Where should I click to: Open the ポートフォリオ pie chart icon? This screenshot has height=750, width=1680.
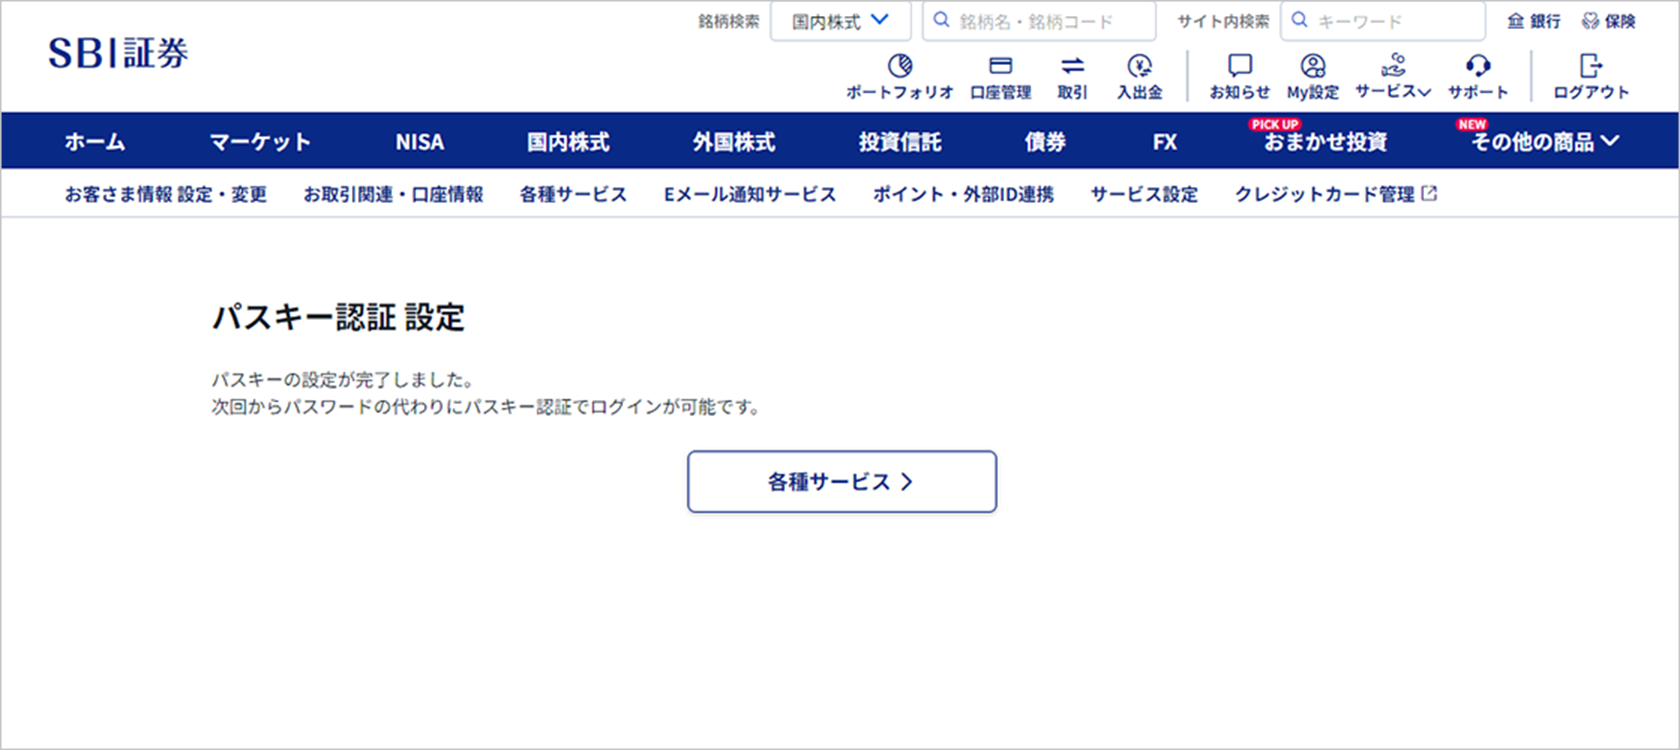(900, 67)
